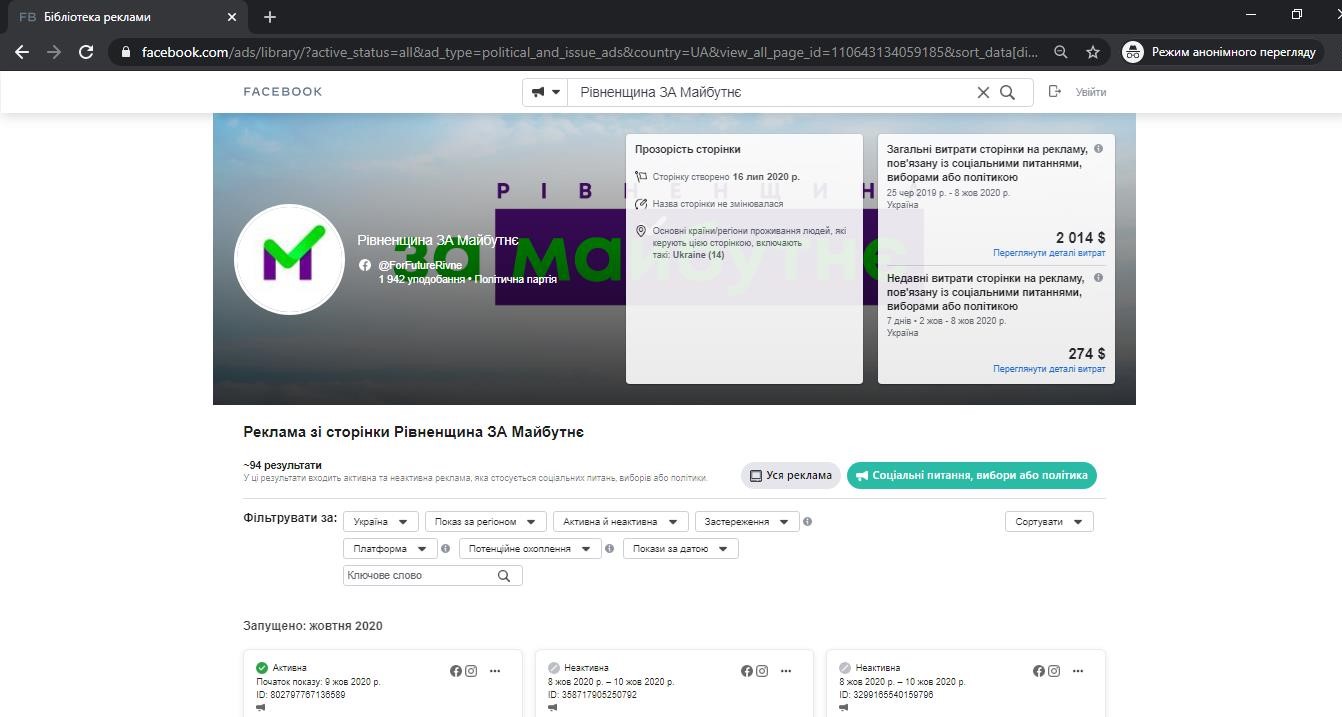Show info next to Платформа filter

click(x=446, y=549)
